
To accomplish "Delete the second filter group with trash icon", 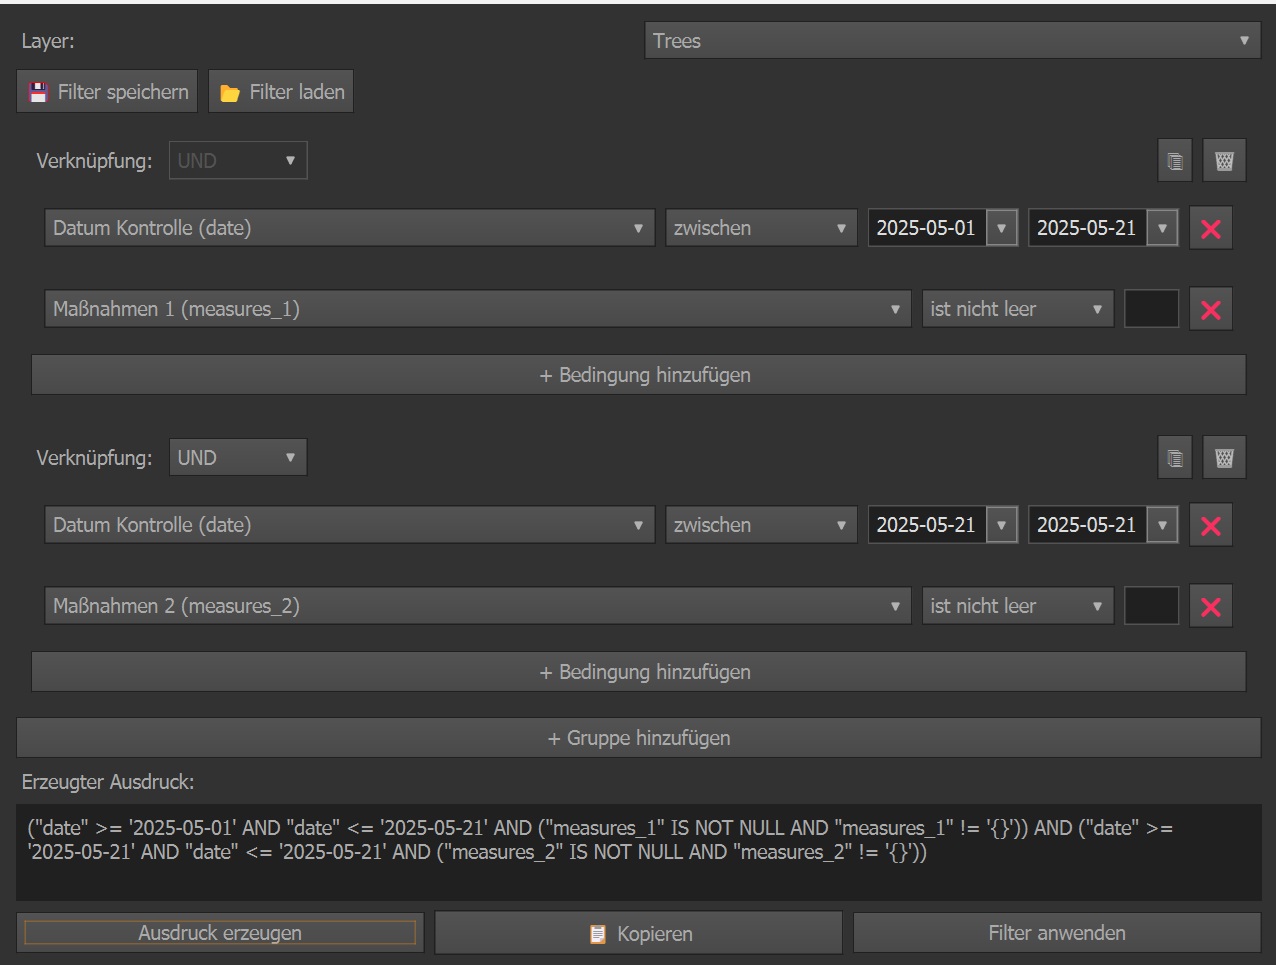I will [1224, 457].
